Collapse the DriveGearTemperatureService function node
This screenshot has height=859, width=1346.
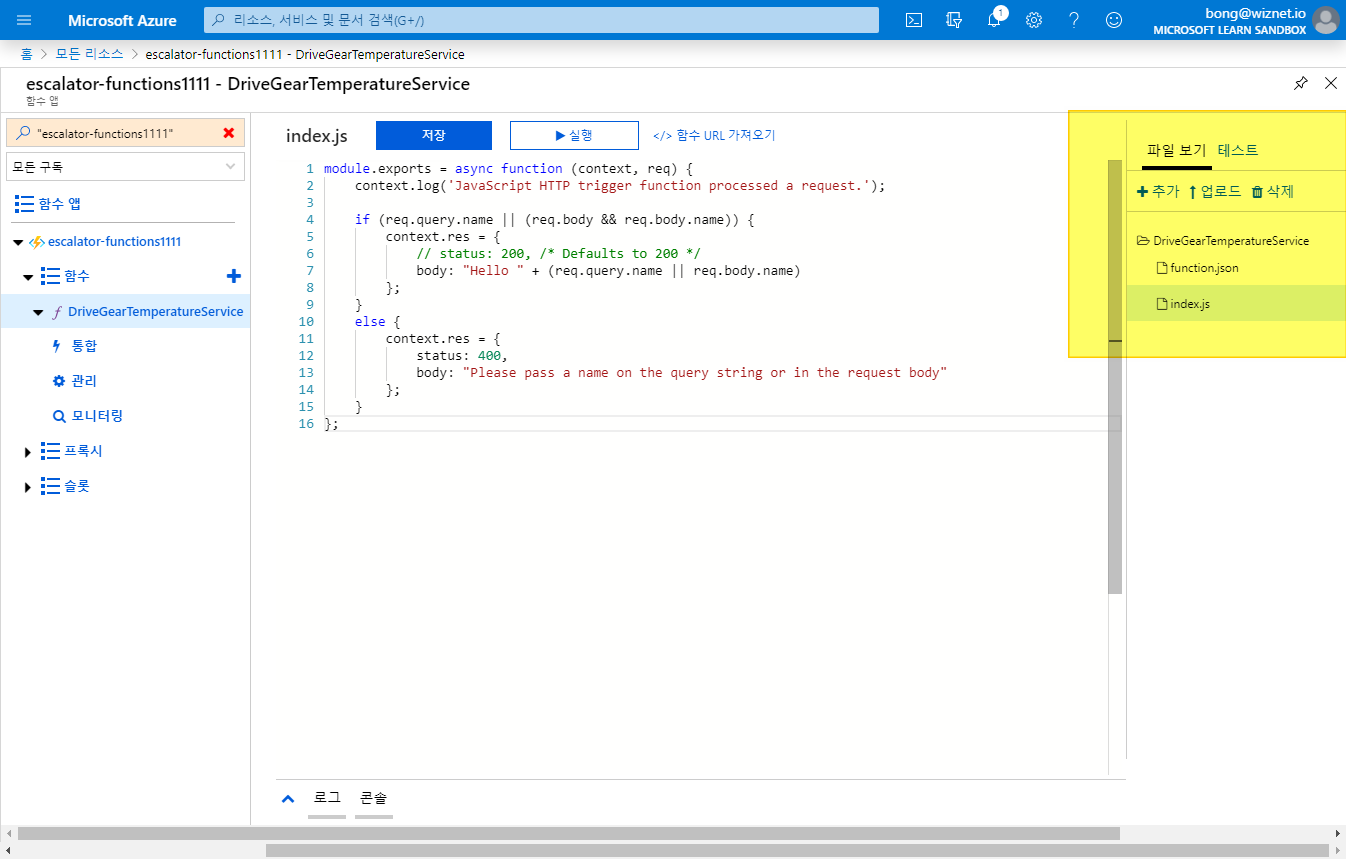click(38, 312)
